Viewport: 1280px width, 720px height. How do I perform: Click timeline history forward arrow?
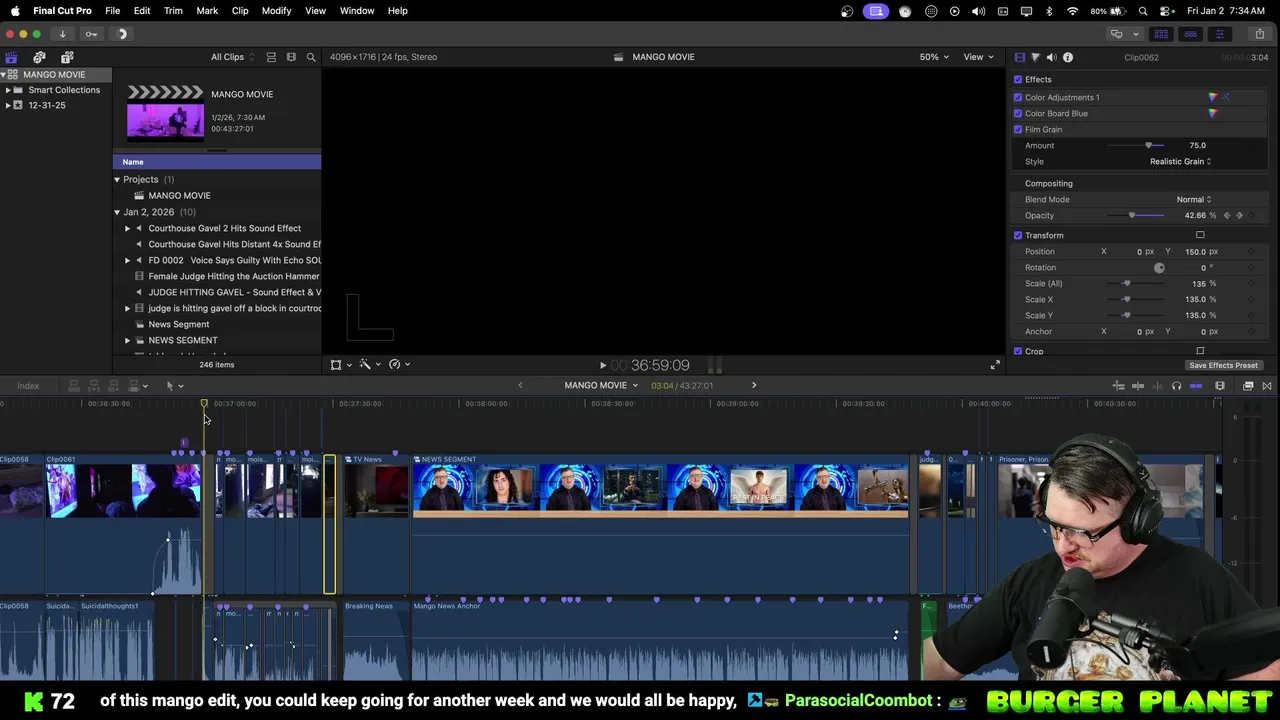point(754,385)
